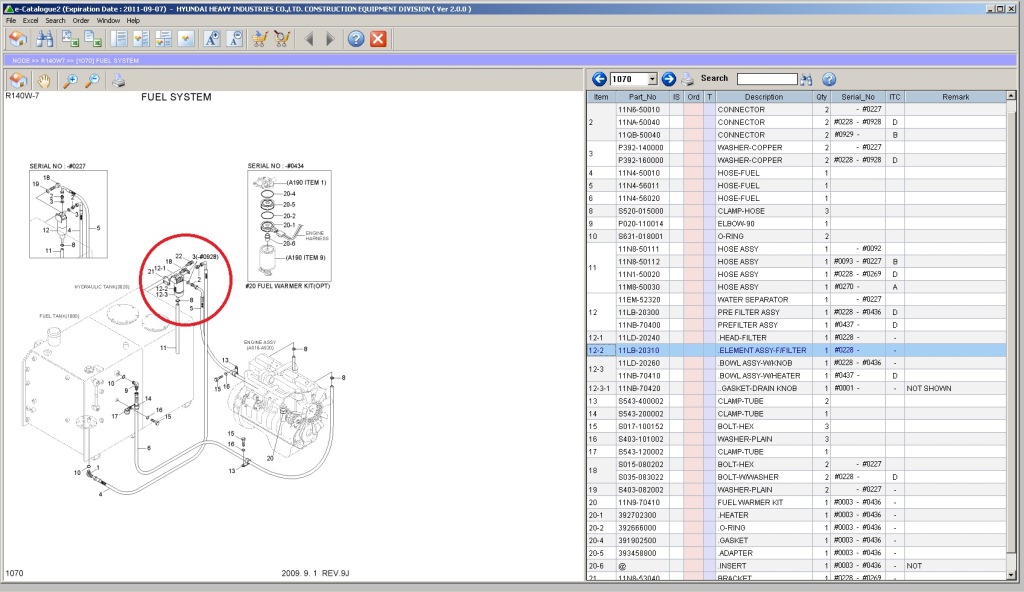Select the hand pan tool
The height and width of the screenshot is (592, 1024).
44,80
